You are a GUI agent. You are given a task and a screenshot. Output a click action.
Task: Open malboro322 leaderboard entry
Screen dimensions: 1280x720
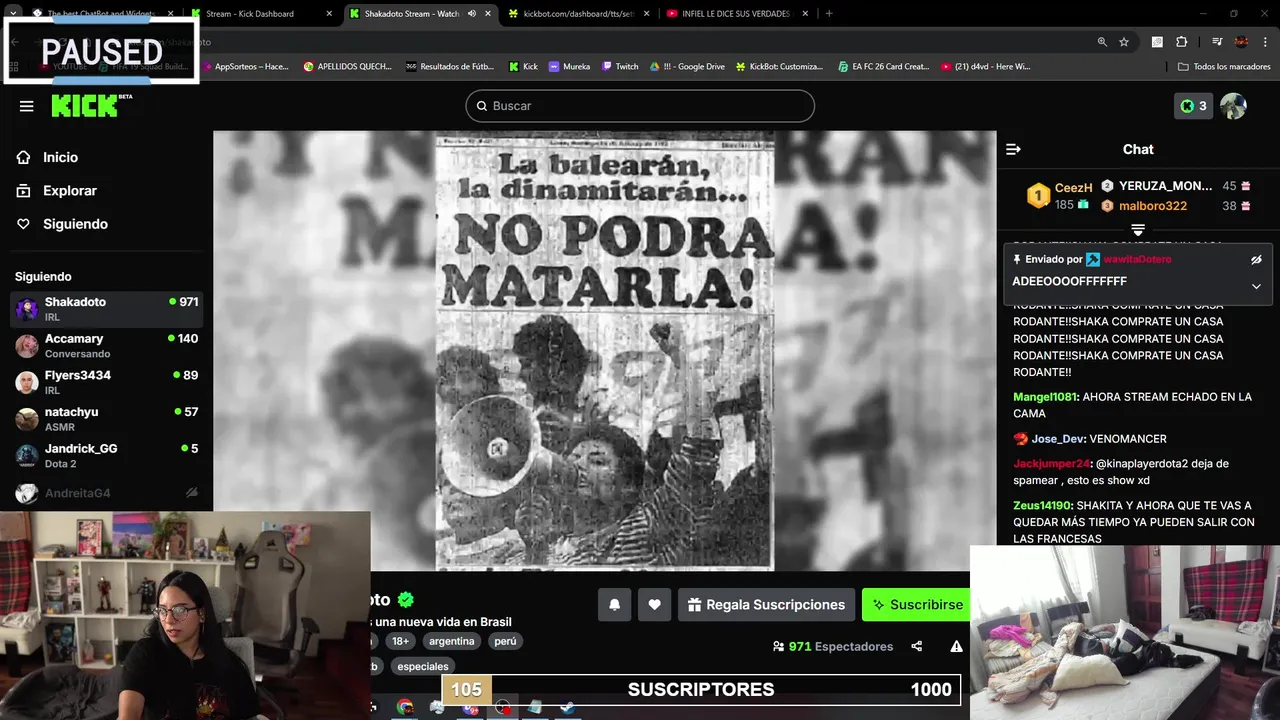(x=1153, y=206)
